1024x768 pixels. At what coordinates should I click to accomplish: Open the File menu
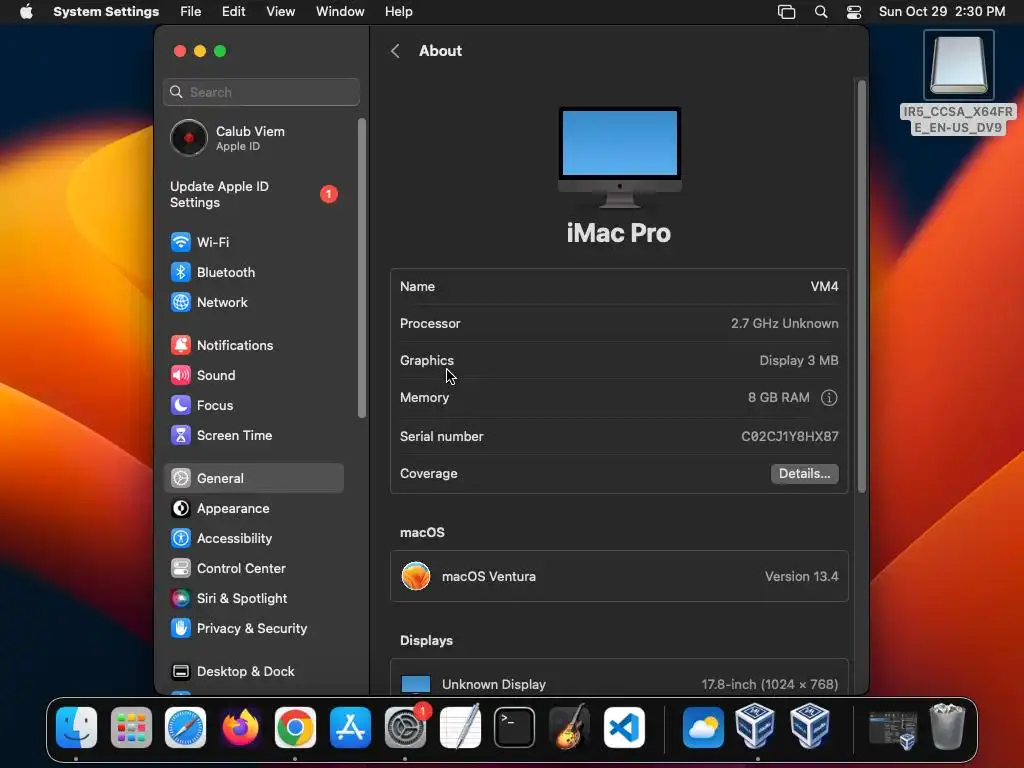point(191,12)
